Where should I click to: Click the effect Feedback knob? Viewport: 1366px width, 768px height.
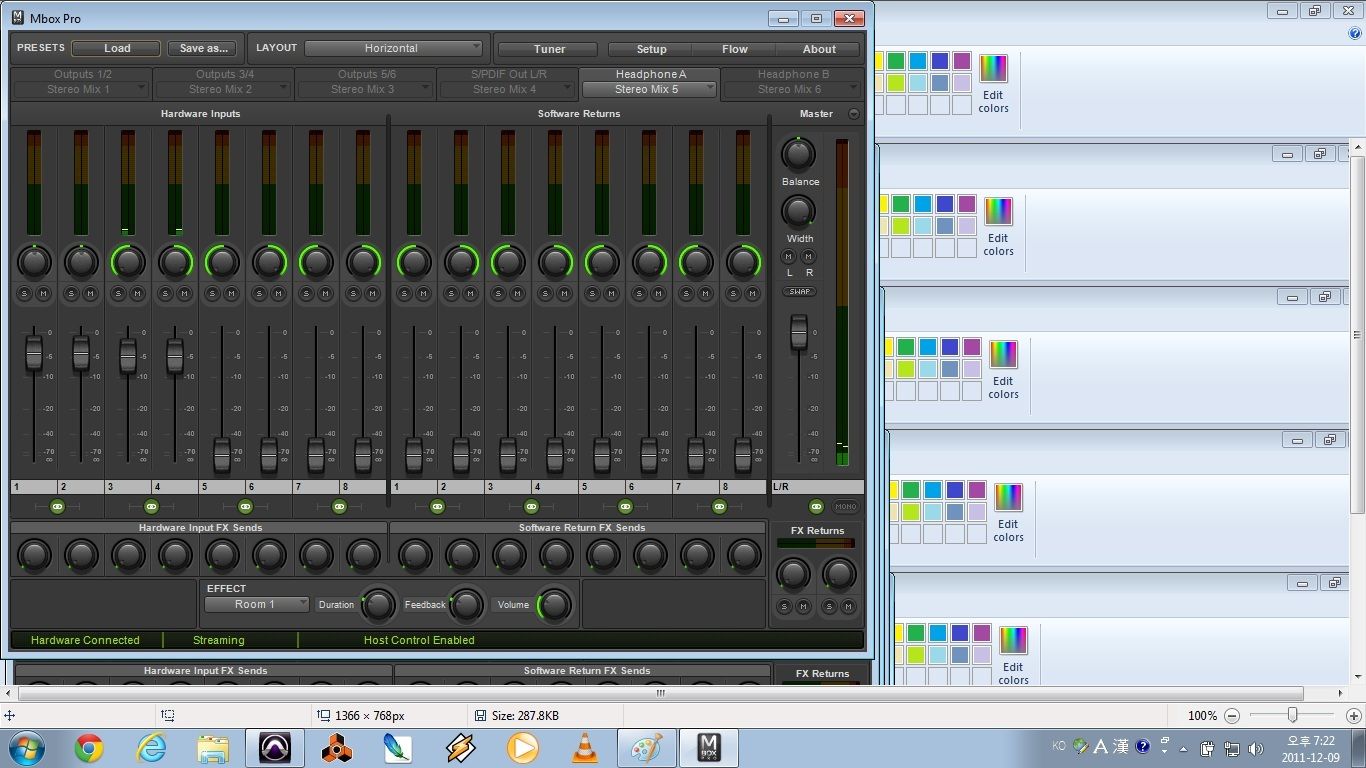[x=467, y=604]
